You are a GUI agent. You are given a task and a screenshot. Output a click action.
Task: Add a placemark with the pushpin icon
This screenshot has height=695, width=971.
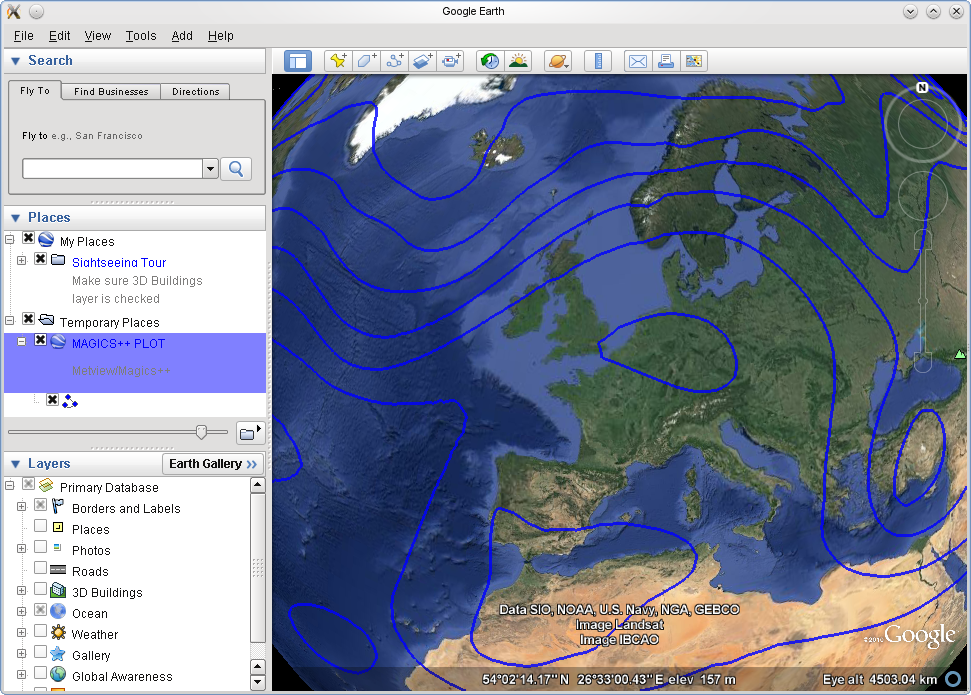click(x=338, y=61)
